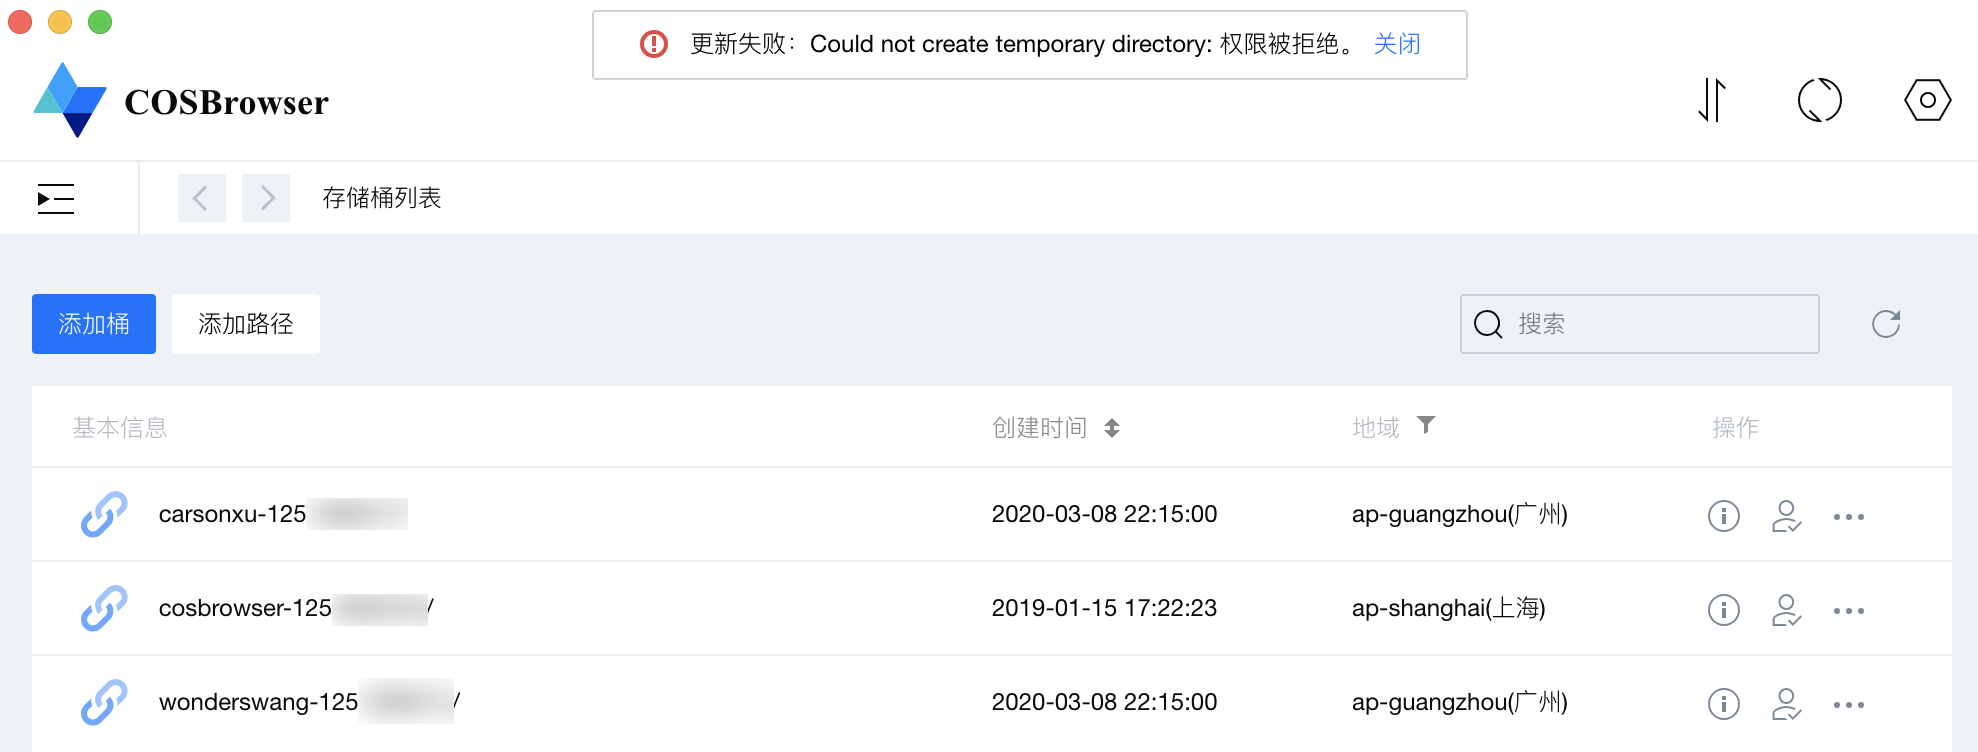Open the carsonxu-125 bucket name
The width and height of the screenshot is (1978, 752).
pos(233,514)
